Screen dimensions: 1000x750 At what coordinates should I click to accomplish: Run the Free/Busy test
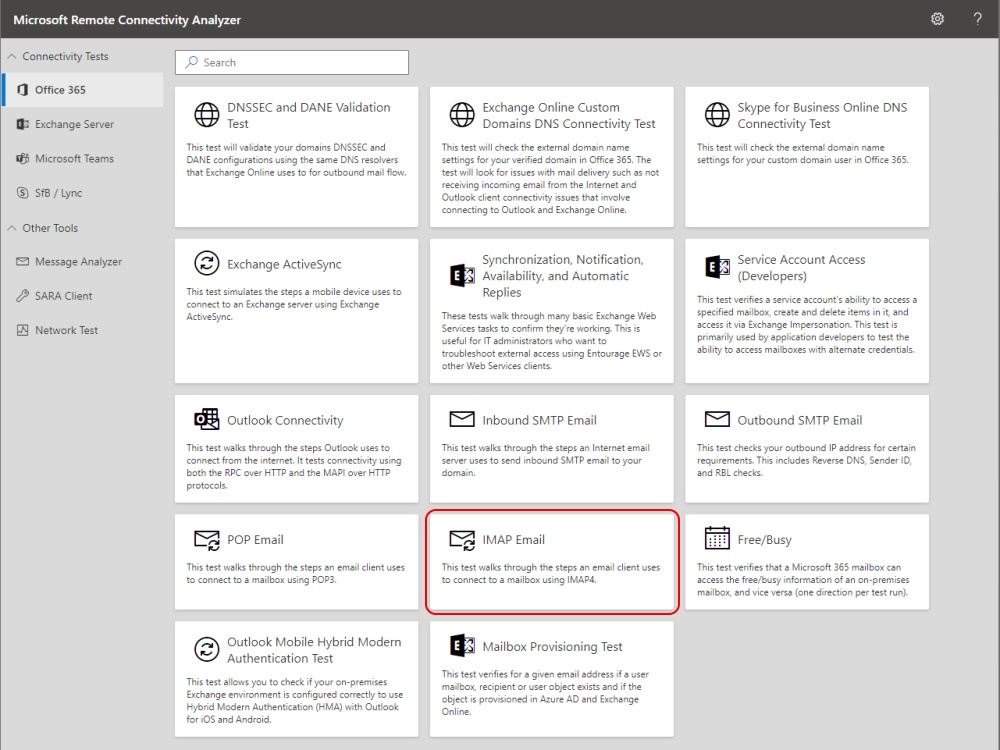pos(807,562)
